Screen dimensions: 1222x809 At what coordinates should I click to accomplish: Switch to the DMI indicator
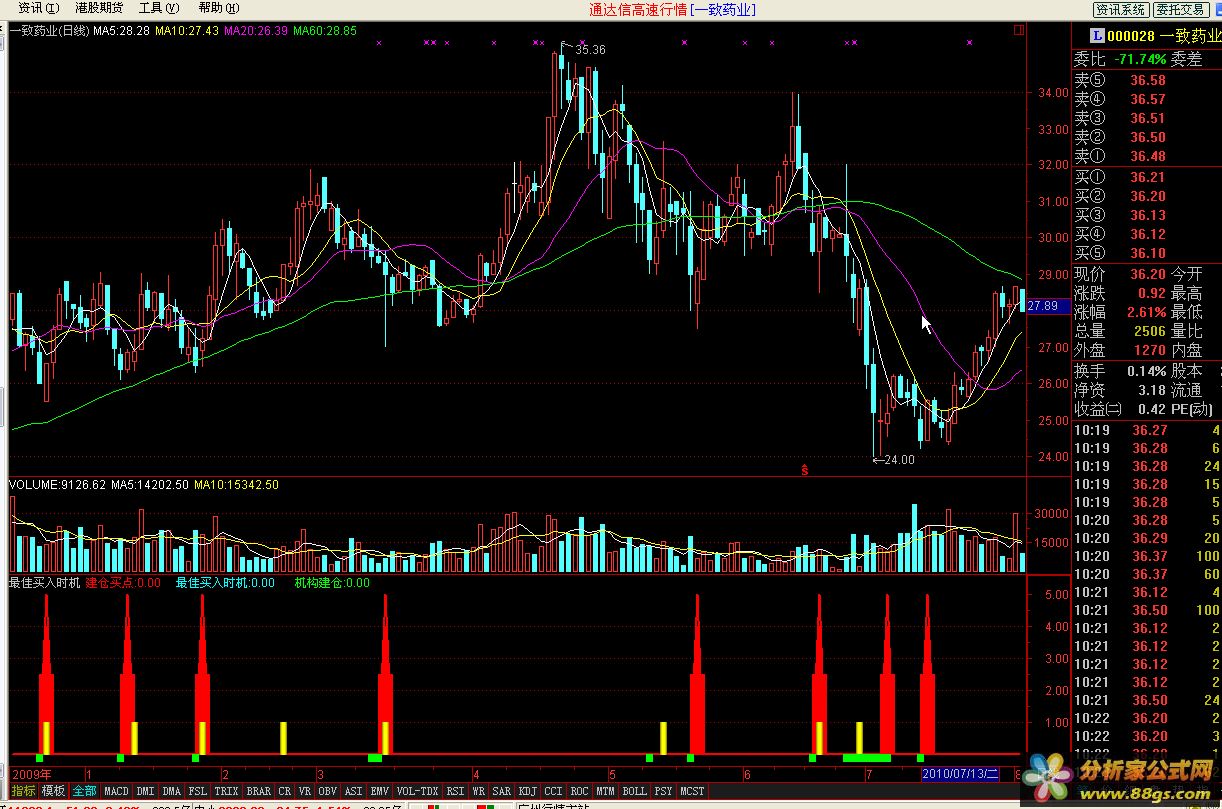point(146,791)
